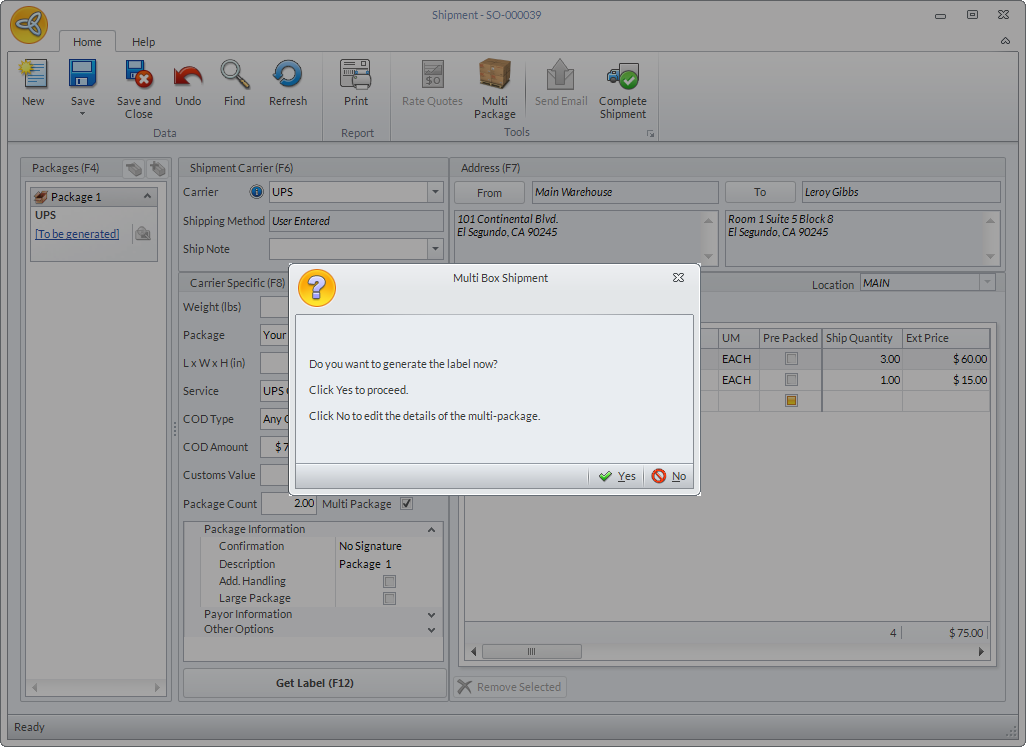This screenshot has height=747, width=1026.
Task: Switch to the Help ribbon tab
Action: click(144, 42)
